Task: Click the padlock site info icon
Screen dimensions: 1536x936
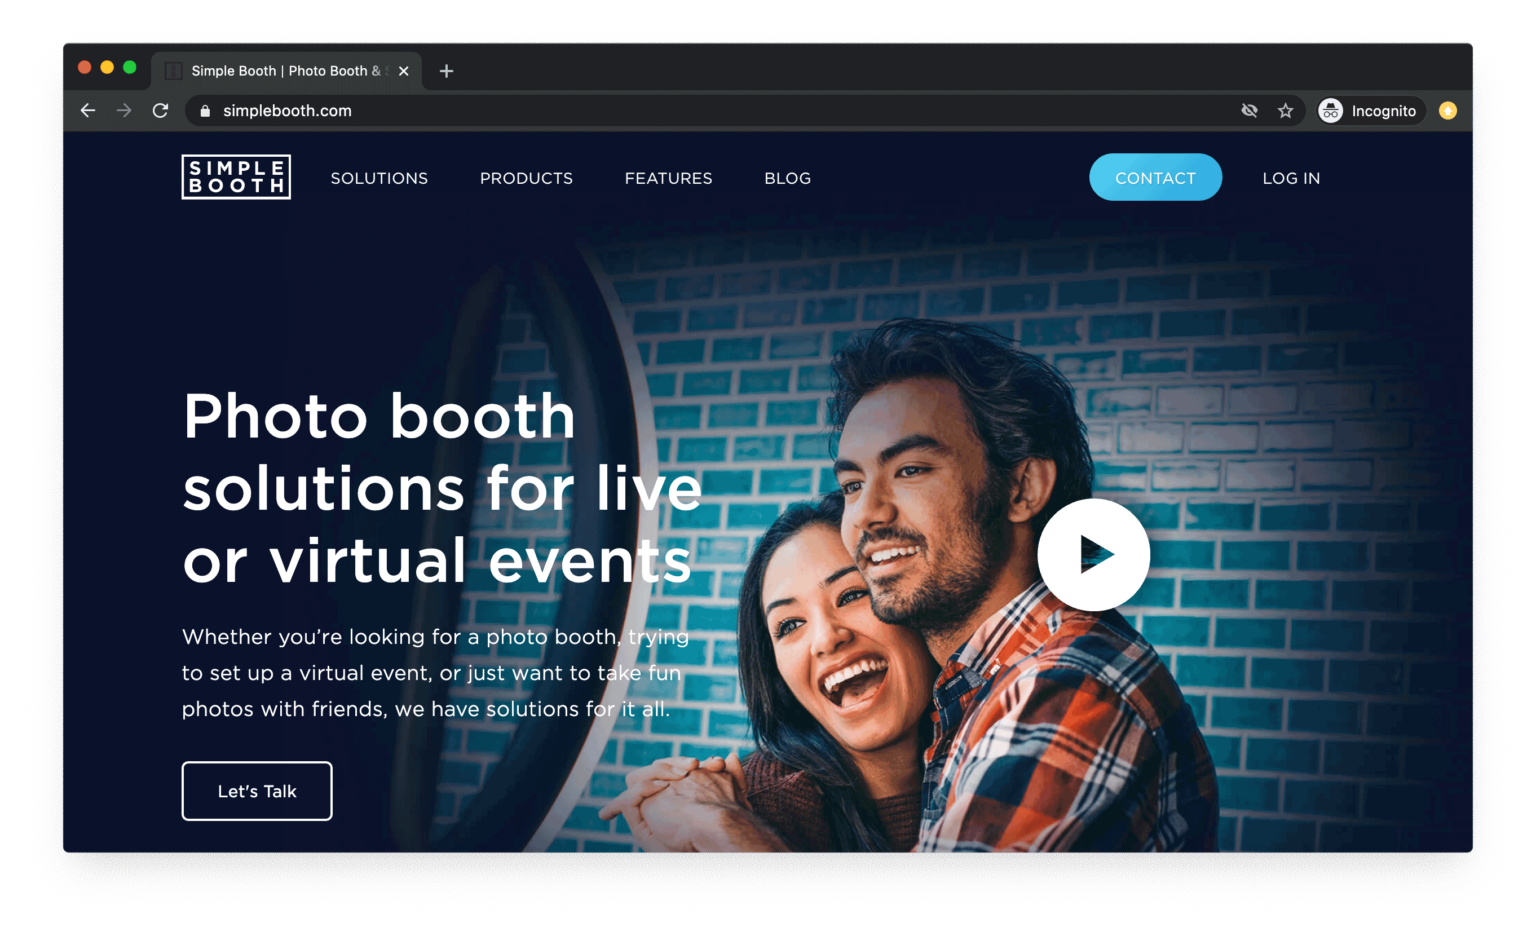Action: pos(205,111)
